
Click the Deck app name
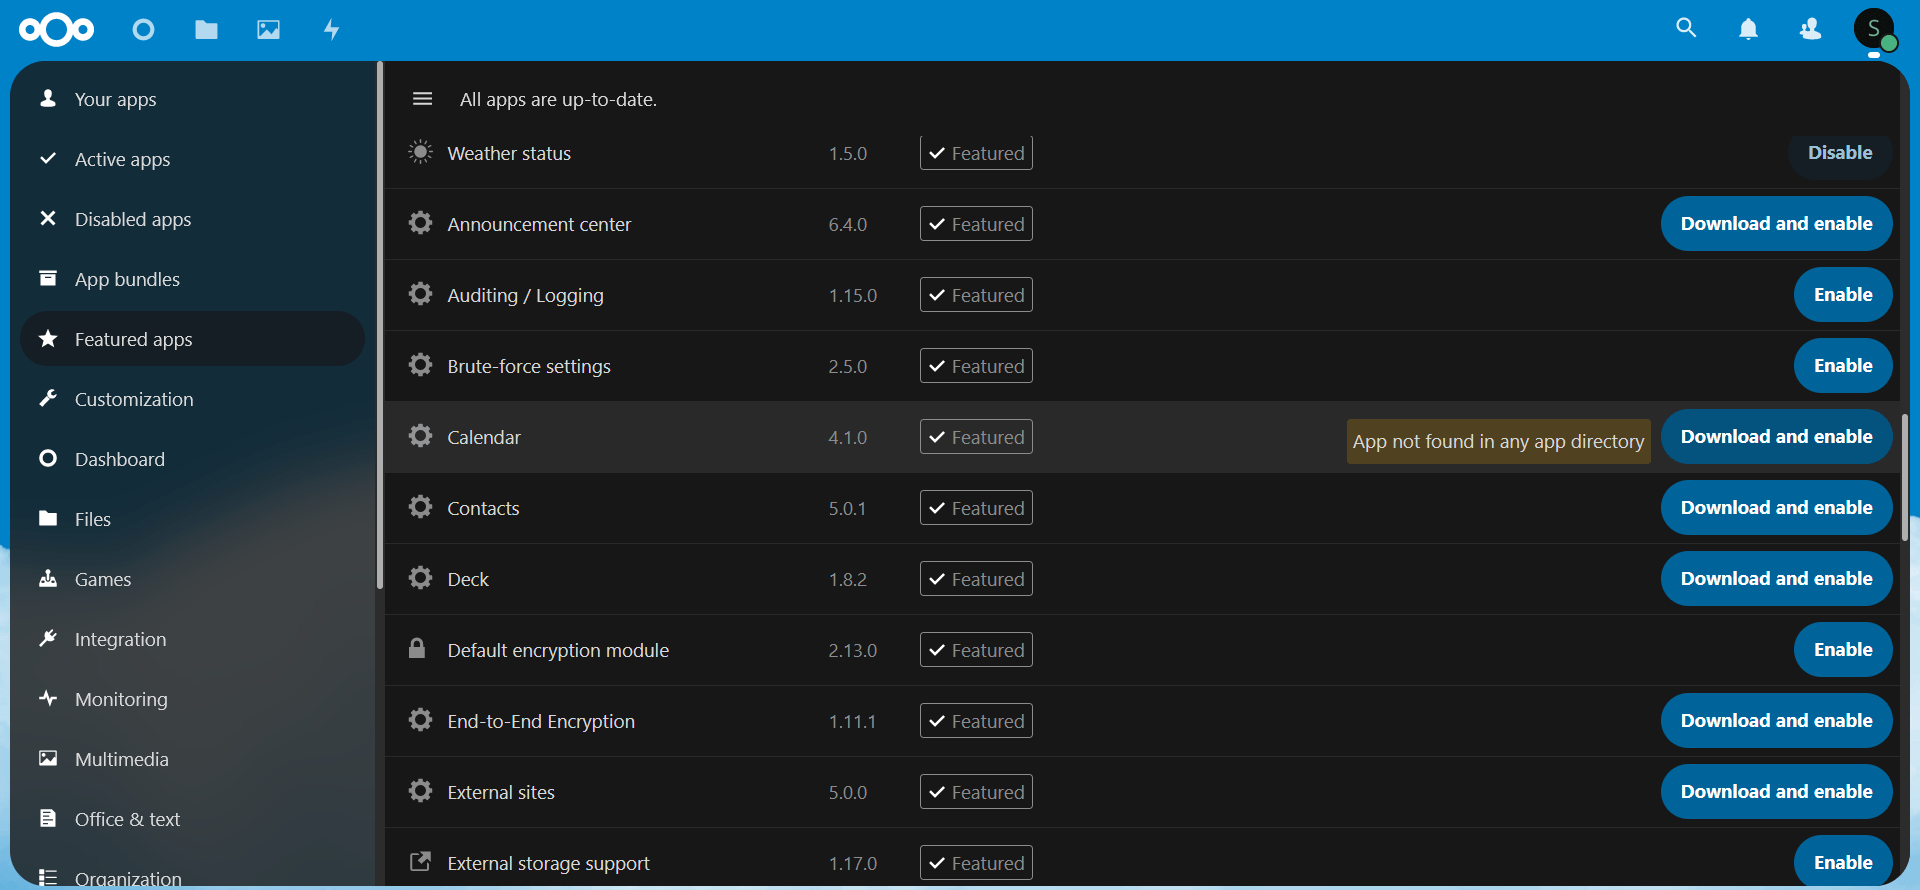coord(468,579)
